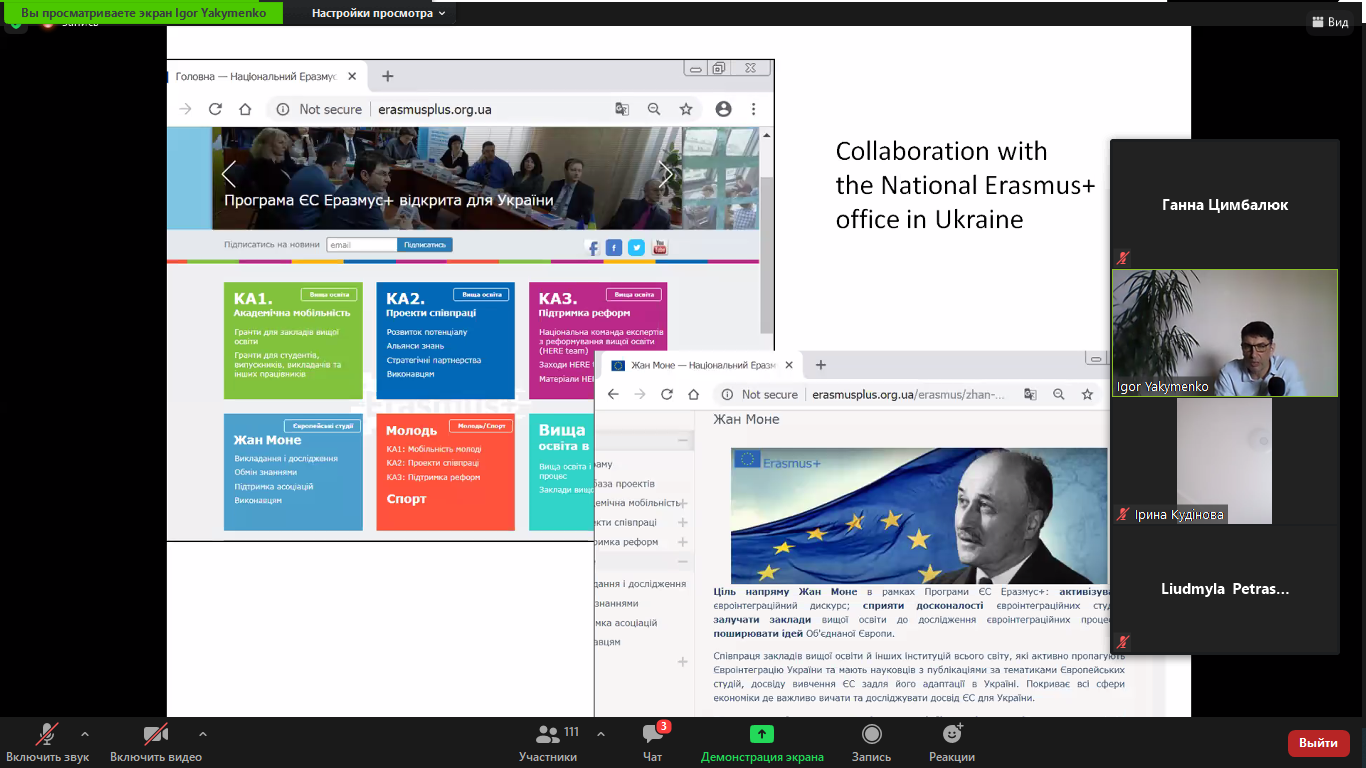1366x768 pixels.
Task: Click the Головна Національний Еразмус browser tab
Action: coord(256,76)
